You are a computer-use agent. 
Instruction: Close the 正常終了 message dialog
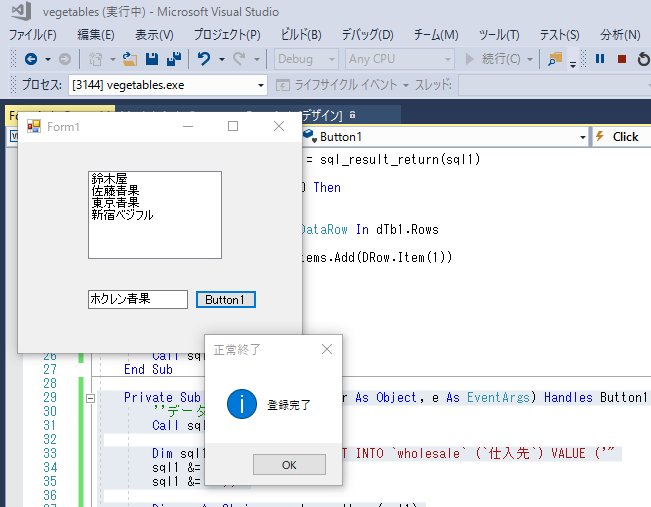(326, 349)
